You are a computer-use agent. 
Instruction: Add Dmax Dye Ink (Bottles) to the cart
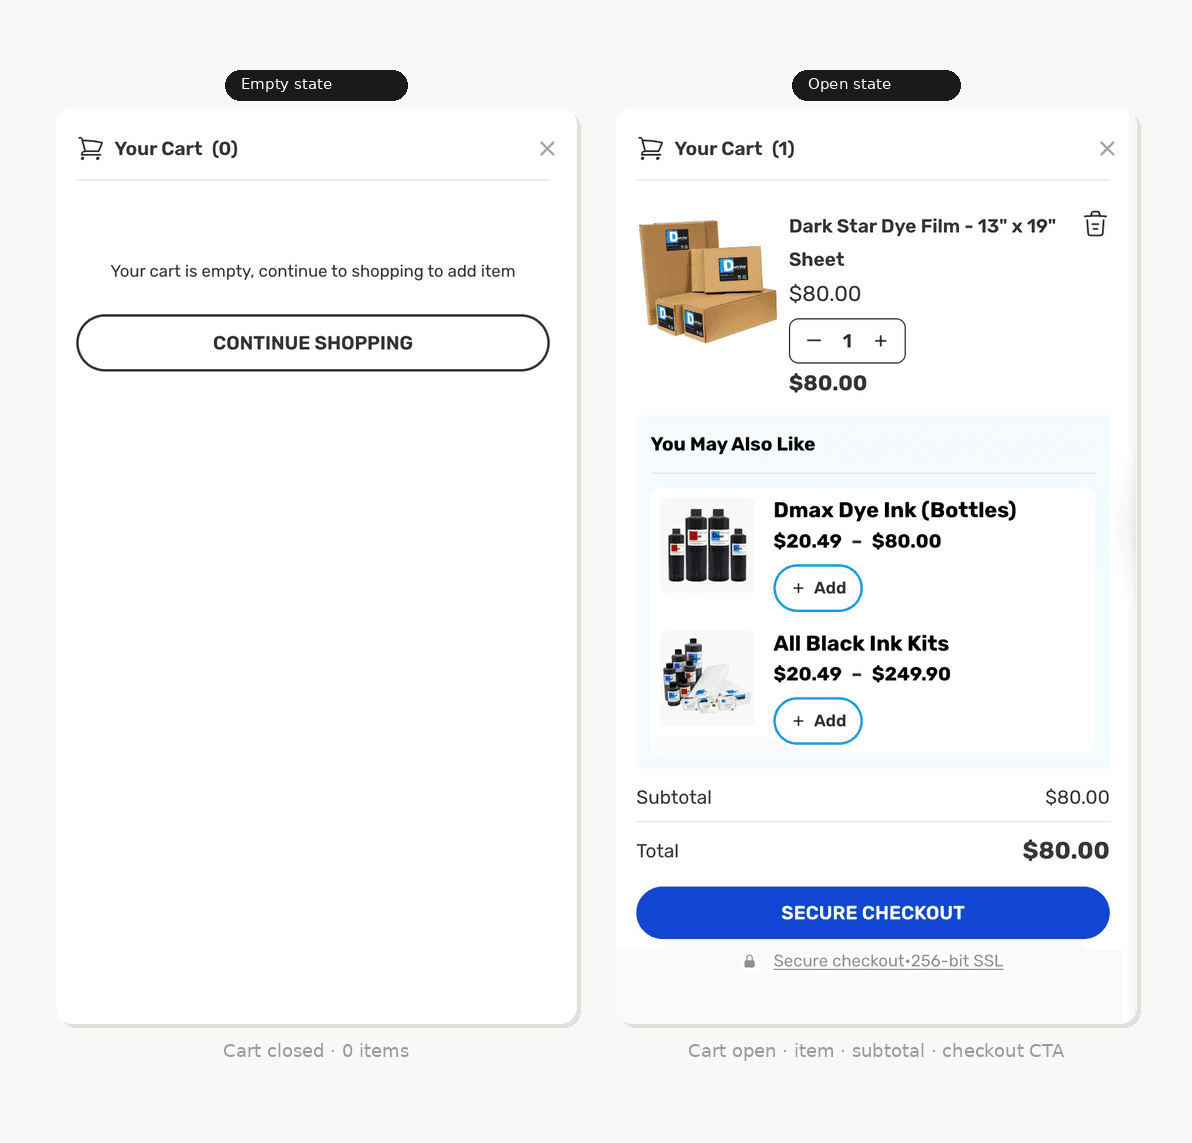(818, 588)
